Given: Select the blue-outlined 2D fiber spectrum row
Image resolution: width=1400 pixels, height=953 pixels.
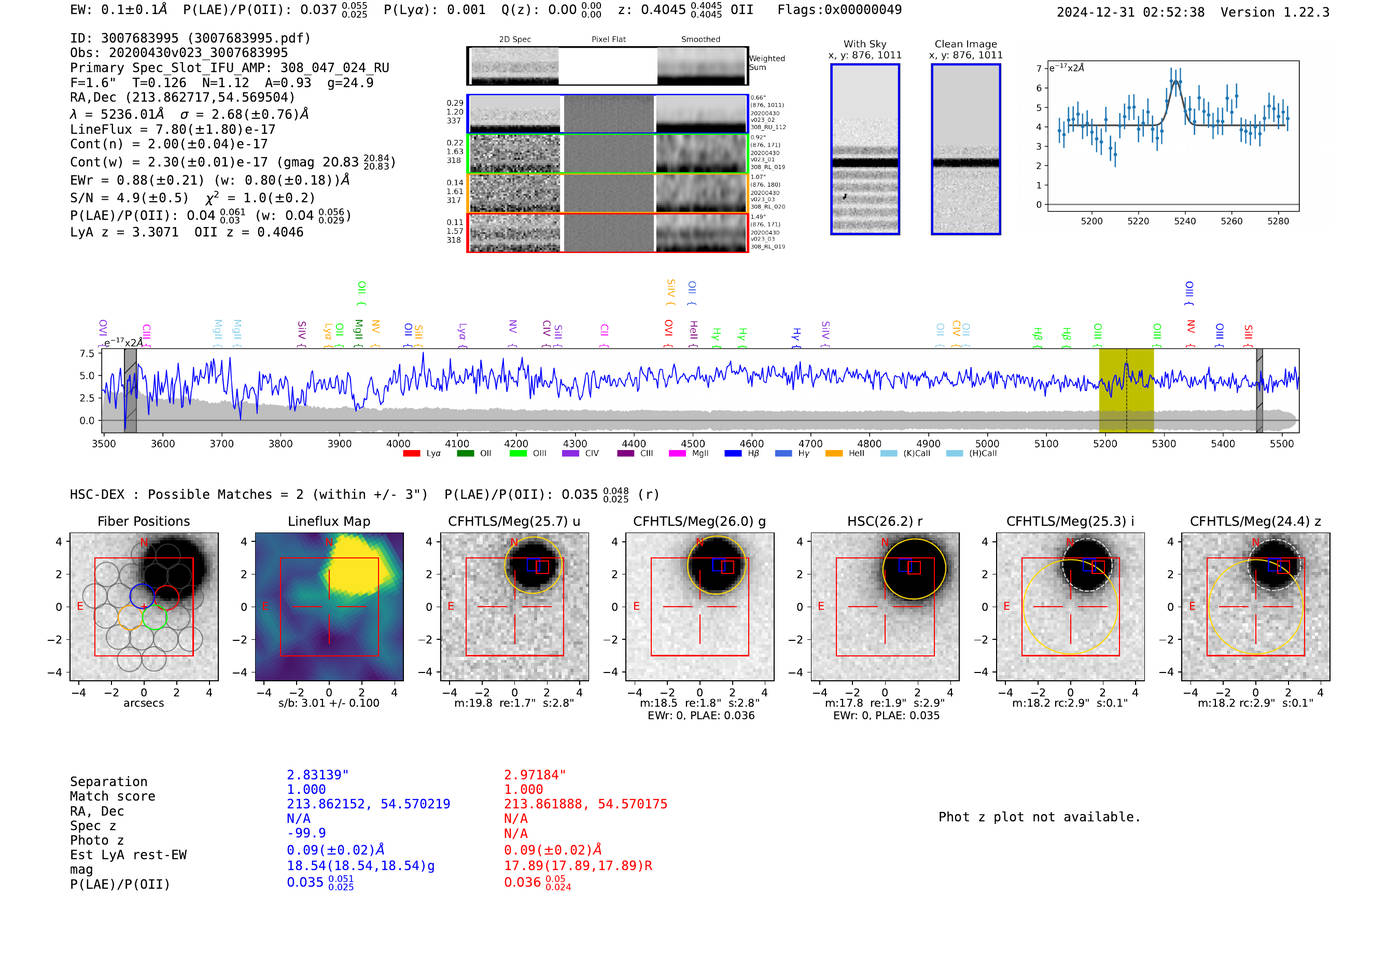Looking at the screenshot, I should [607, 114].
